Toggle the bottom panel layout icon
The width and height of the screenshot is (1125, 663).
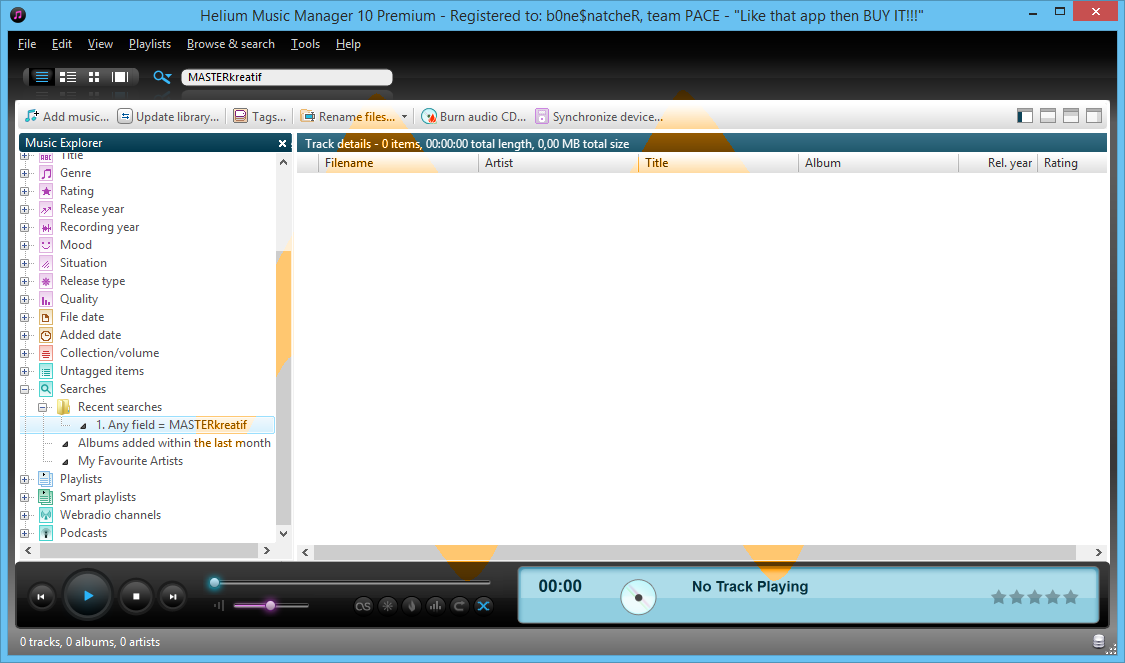pyautogui.click(x=1048, y=116)
